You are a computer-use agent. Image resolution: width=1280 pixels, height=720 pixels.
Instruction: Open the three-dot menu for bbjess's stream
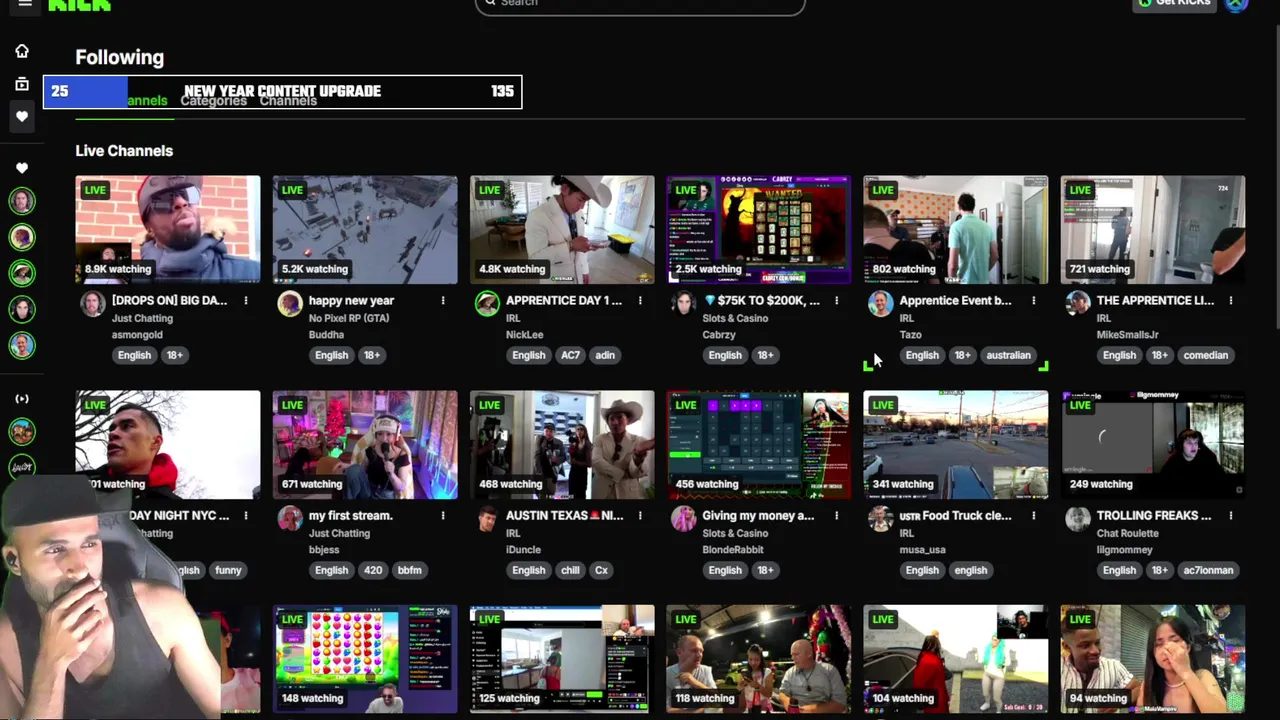[443, 516]
